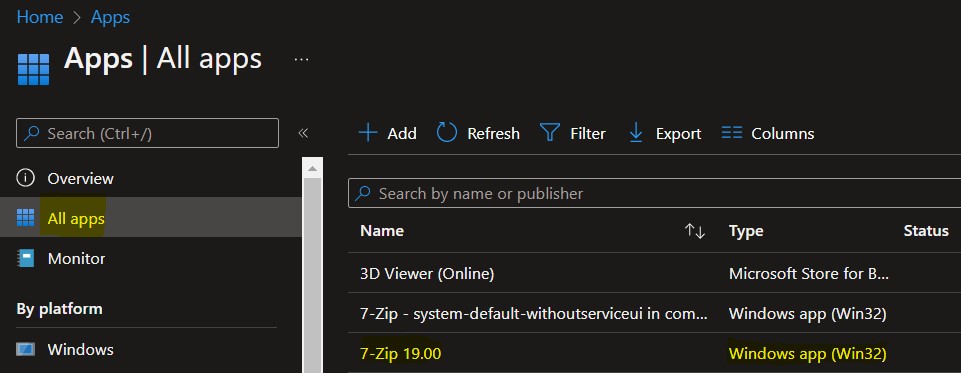Open the Filter option
Viewport: 961px width, 373px height.
click(588, 134)
